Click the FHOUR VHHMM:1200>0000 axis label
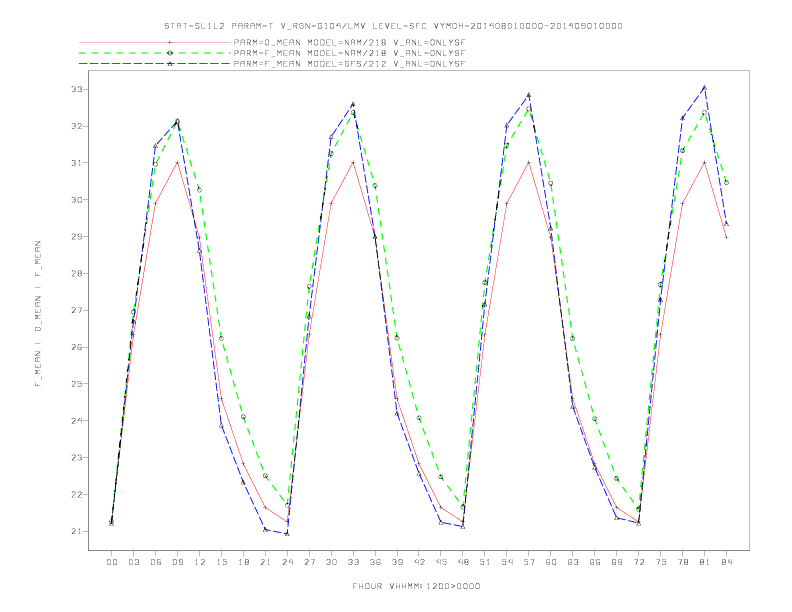The width and height of the screenshot is (792, 612). (416, 586)
